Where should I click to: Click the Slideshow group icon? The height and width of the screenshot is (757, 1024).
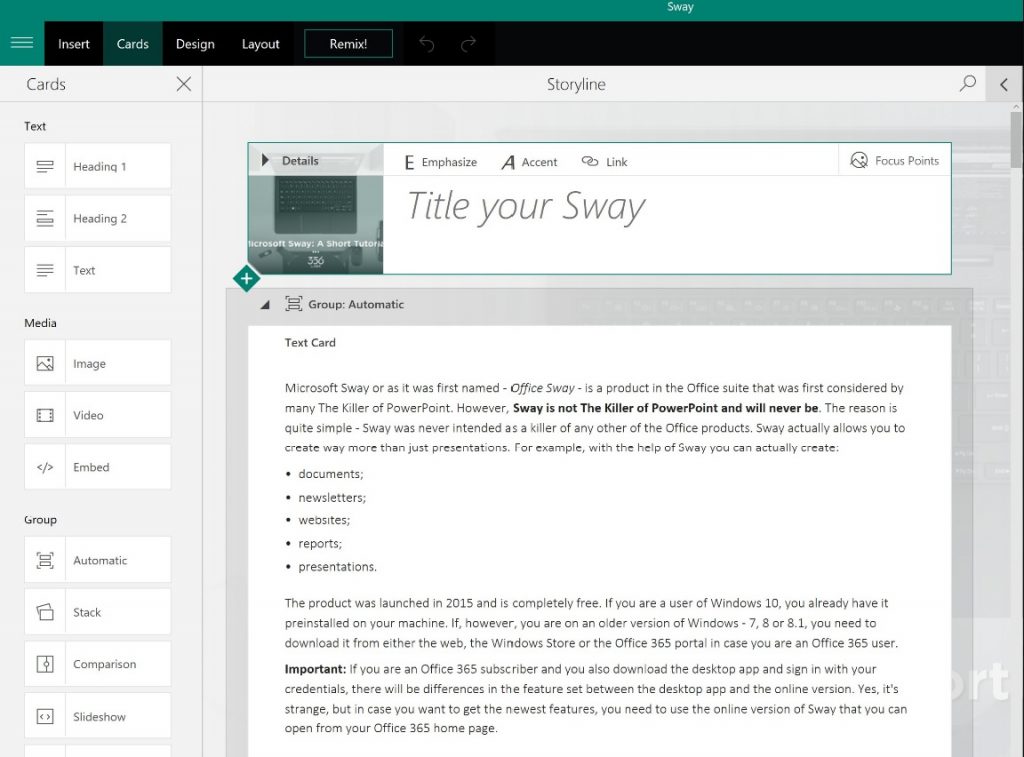45,717
